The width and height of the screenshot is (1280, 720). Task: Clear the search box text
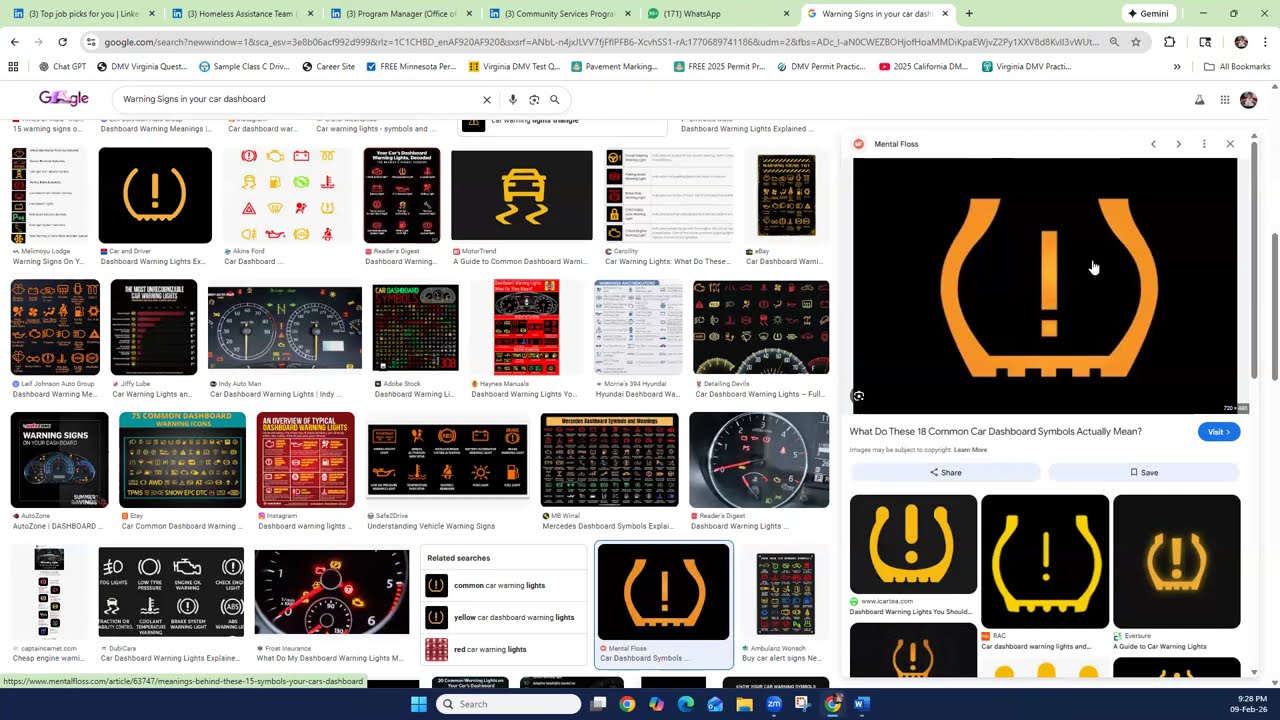[x=487, y=100]
